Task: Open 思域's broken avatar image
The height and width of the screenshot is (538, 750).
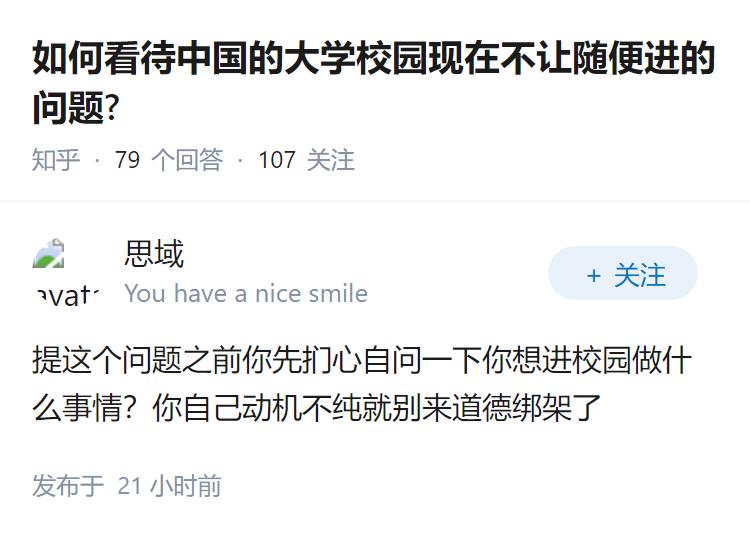Action: point(49,255)
